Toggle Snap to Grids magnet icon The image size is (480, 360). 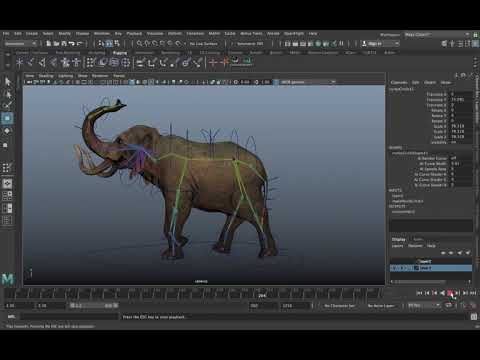(140, 43)
